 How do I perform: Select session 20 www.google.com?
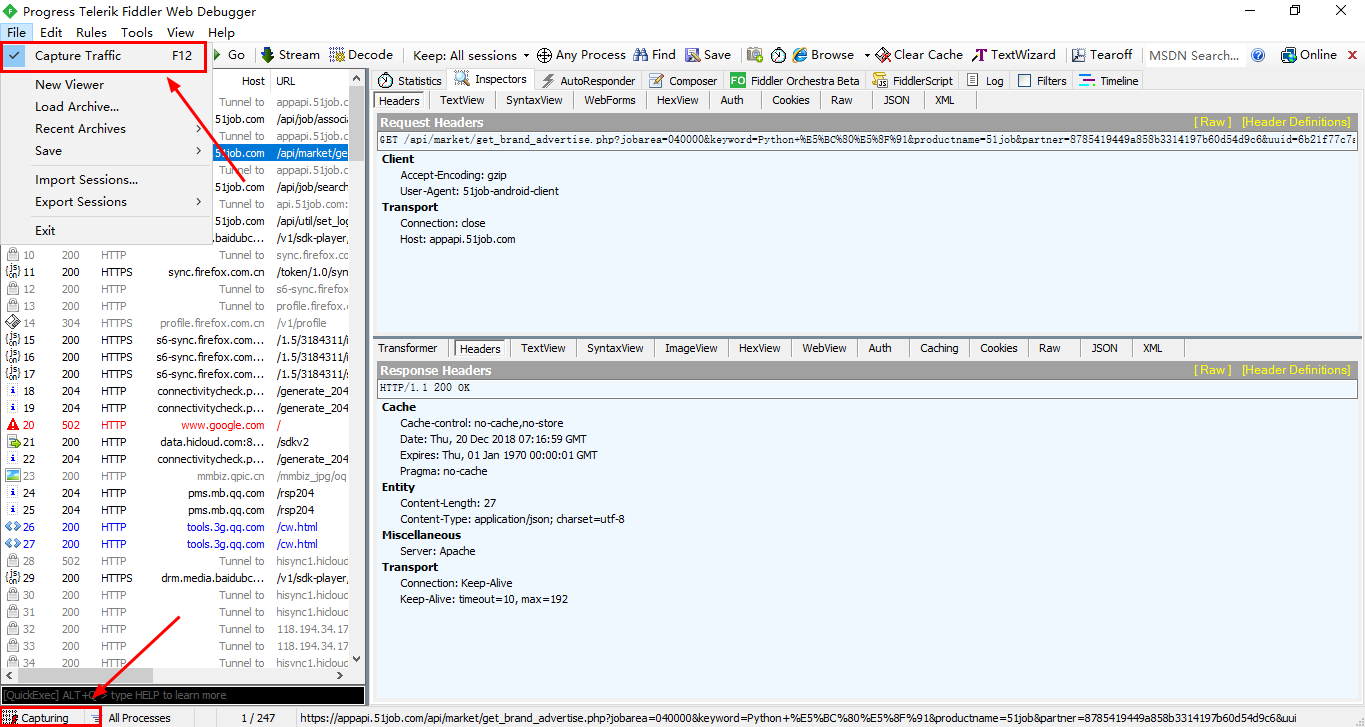click(x=176, y=425)
